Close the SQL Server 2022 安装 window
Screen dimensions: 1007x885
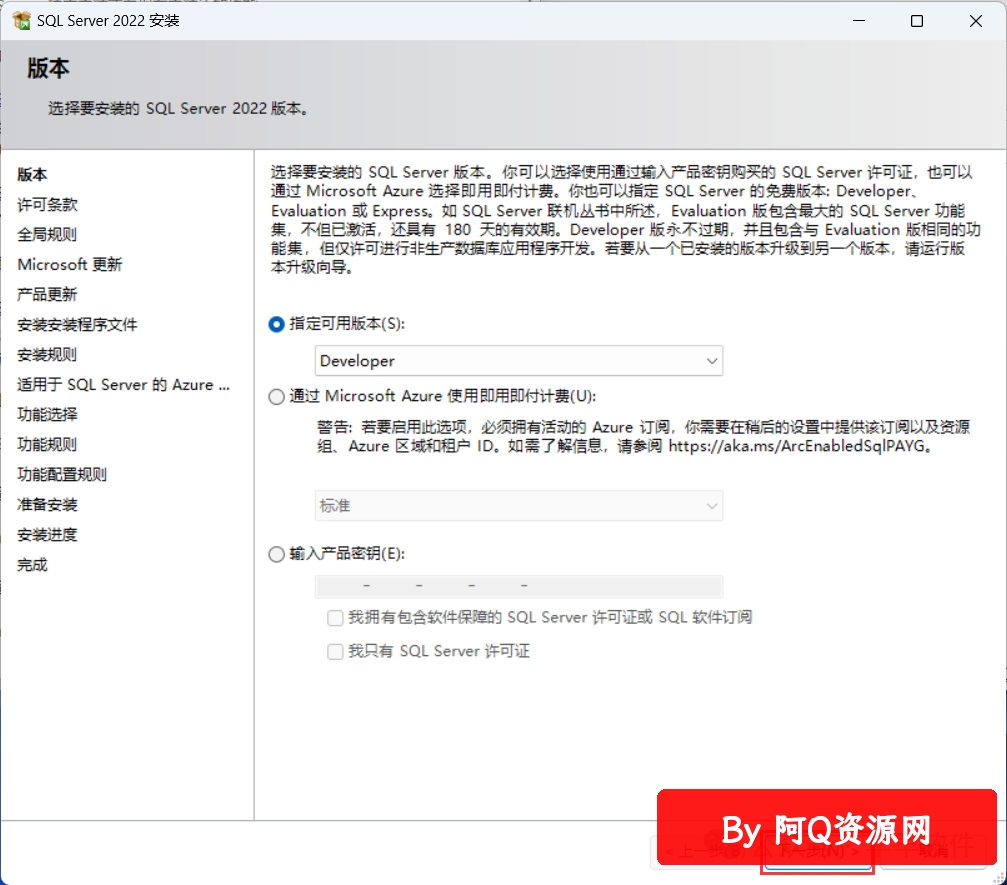(x=976, y=21)
